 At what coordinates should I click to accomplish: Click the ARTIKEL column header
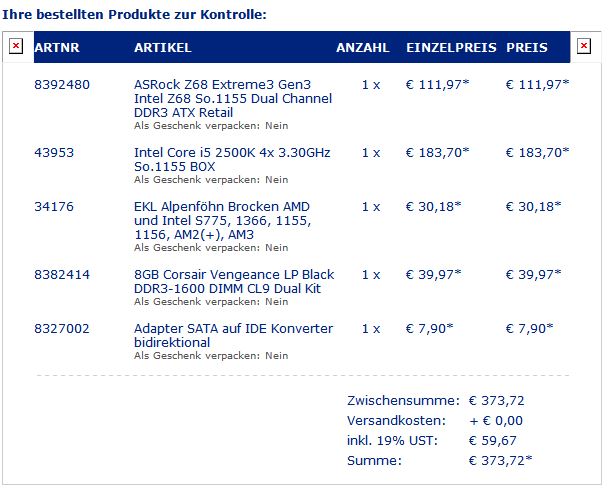(x=163, y=47)
